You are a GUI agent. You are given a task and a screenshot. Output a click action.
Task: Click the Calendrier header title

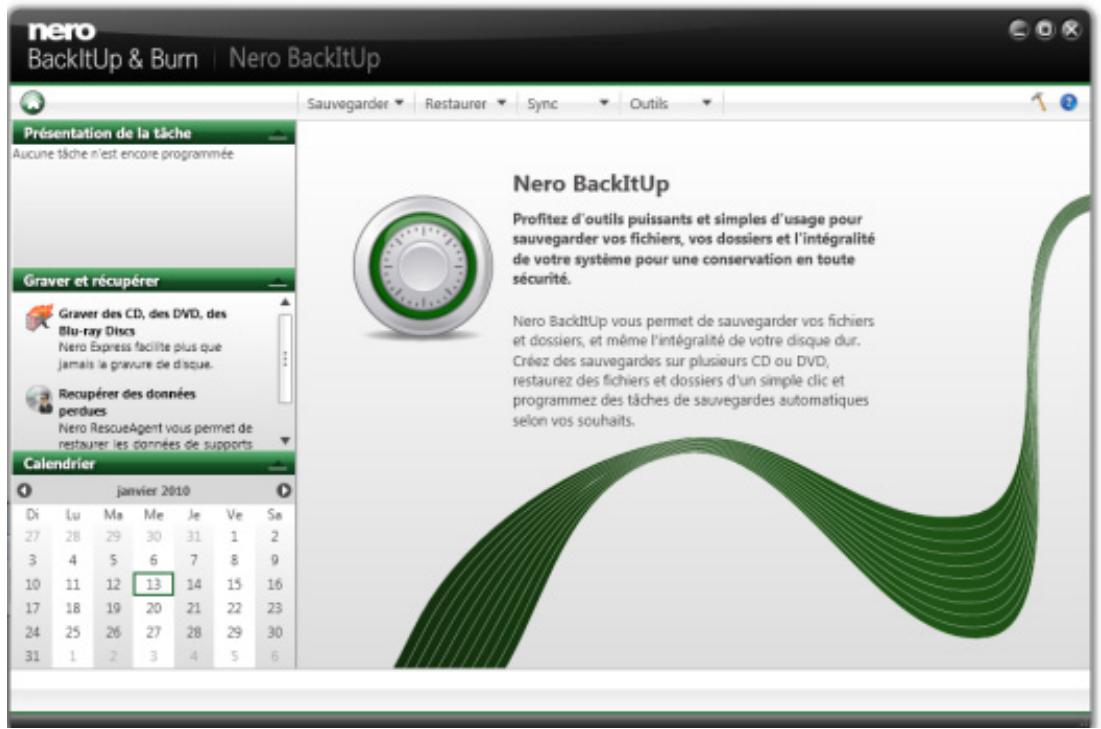(59, 464)
